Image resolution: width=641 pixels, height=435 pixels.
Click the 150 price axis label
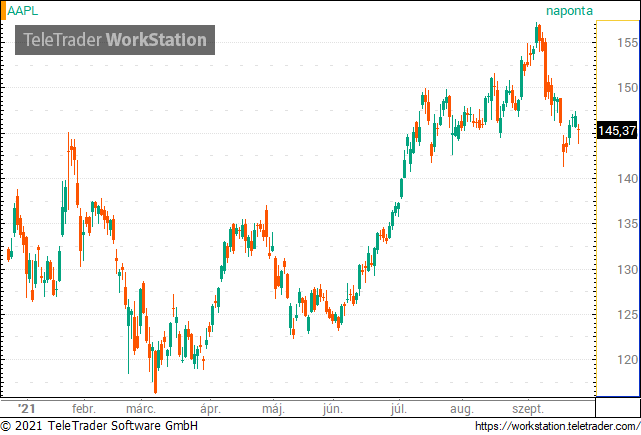pyautogui.click(x=628, y=87)
